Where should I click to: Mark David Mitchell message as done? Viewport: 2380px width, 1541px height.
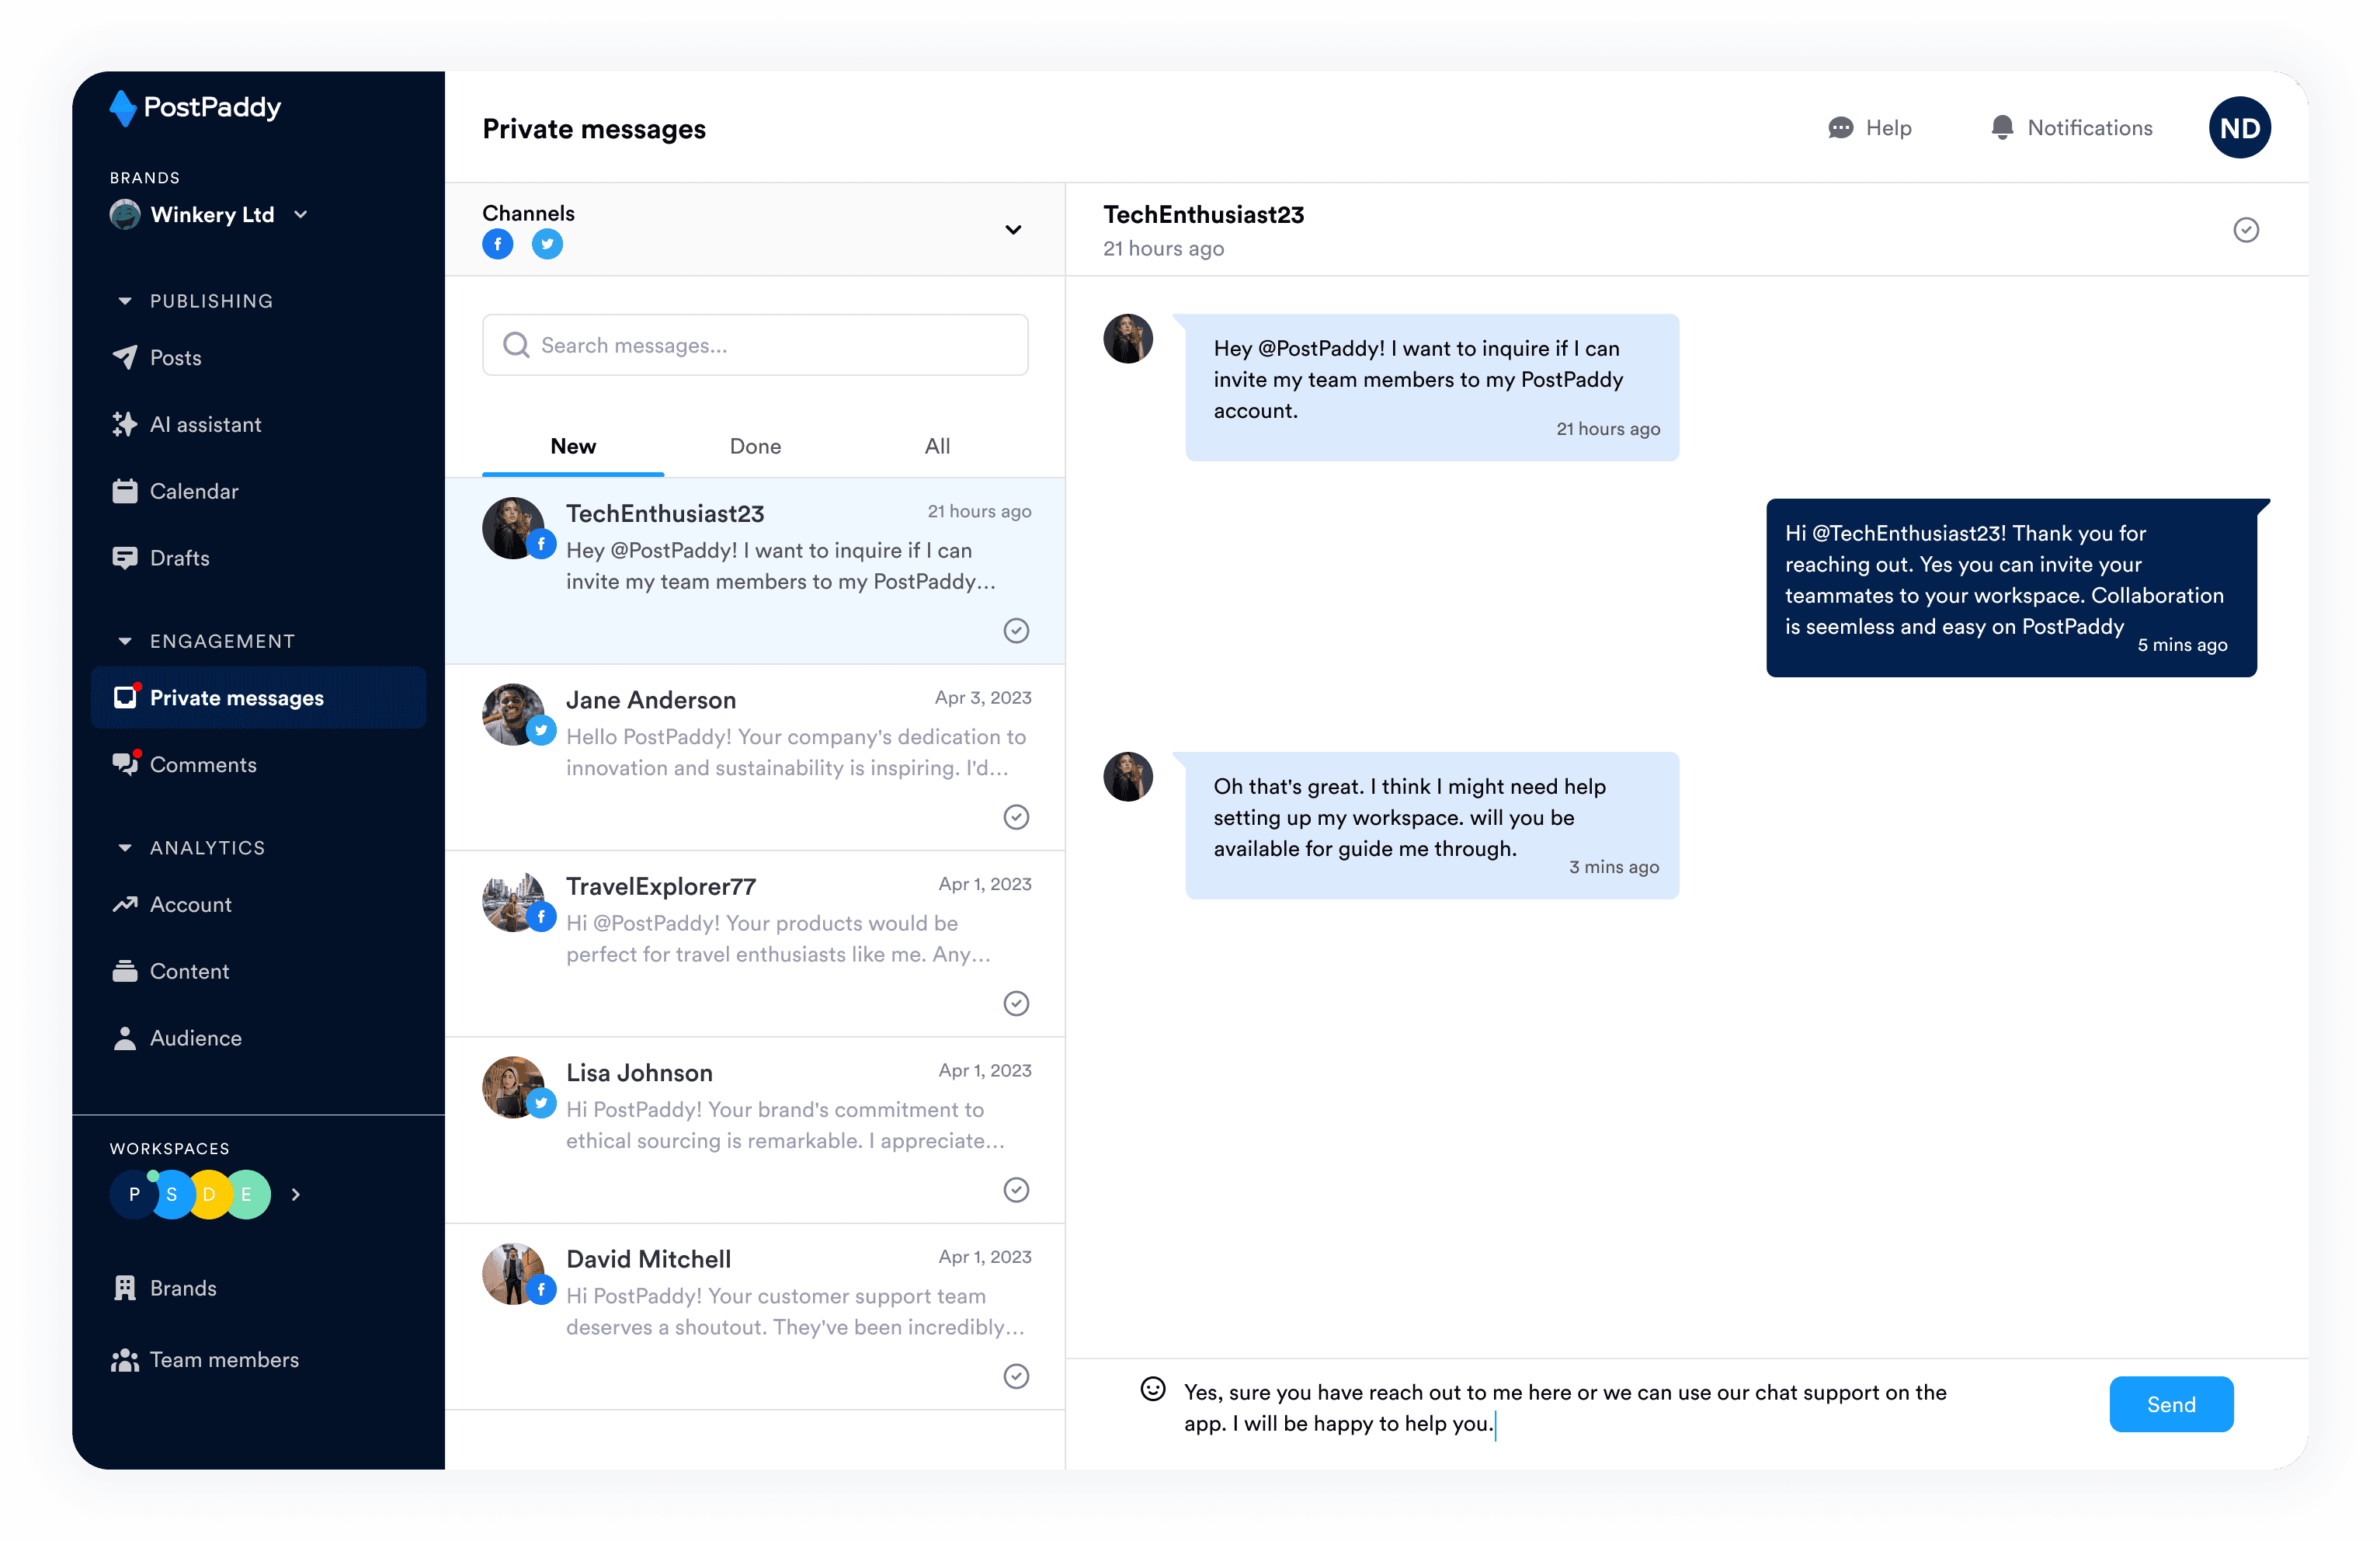point(1016,1376)
